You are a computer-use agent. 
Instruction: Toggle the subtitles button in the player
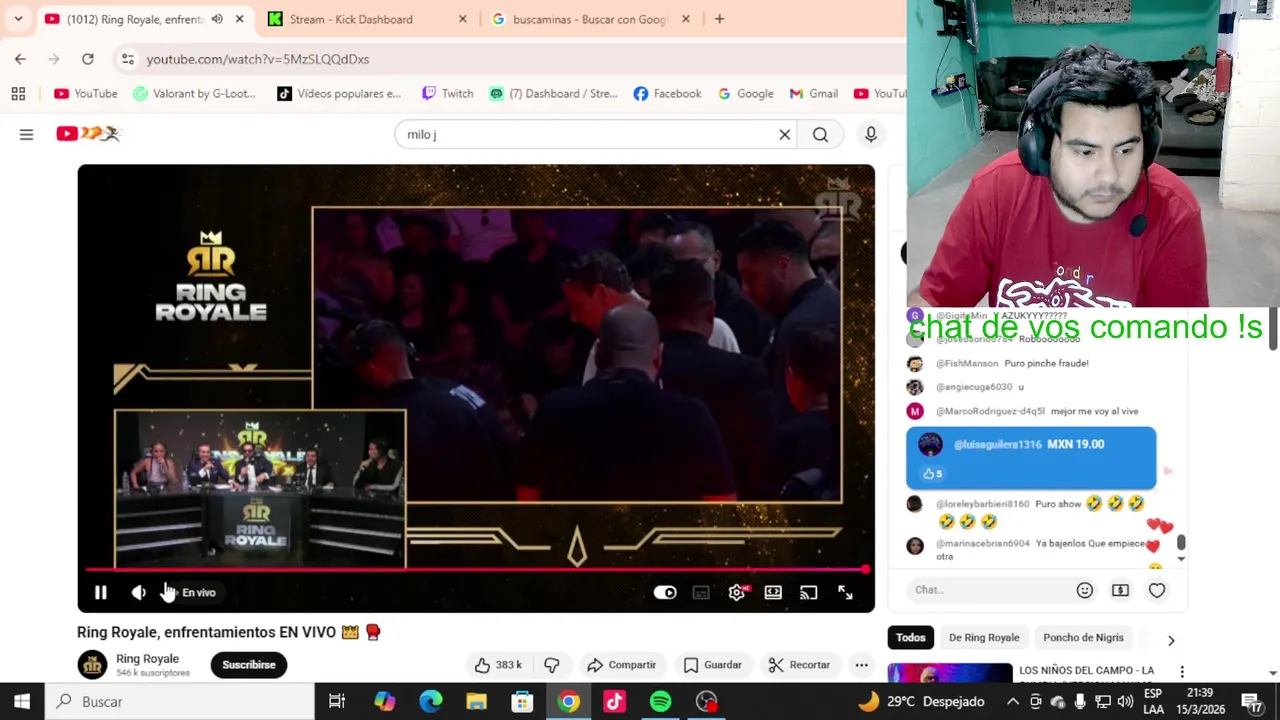coord(701,593)
